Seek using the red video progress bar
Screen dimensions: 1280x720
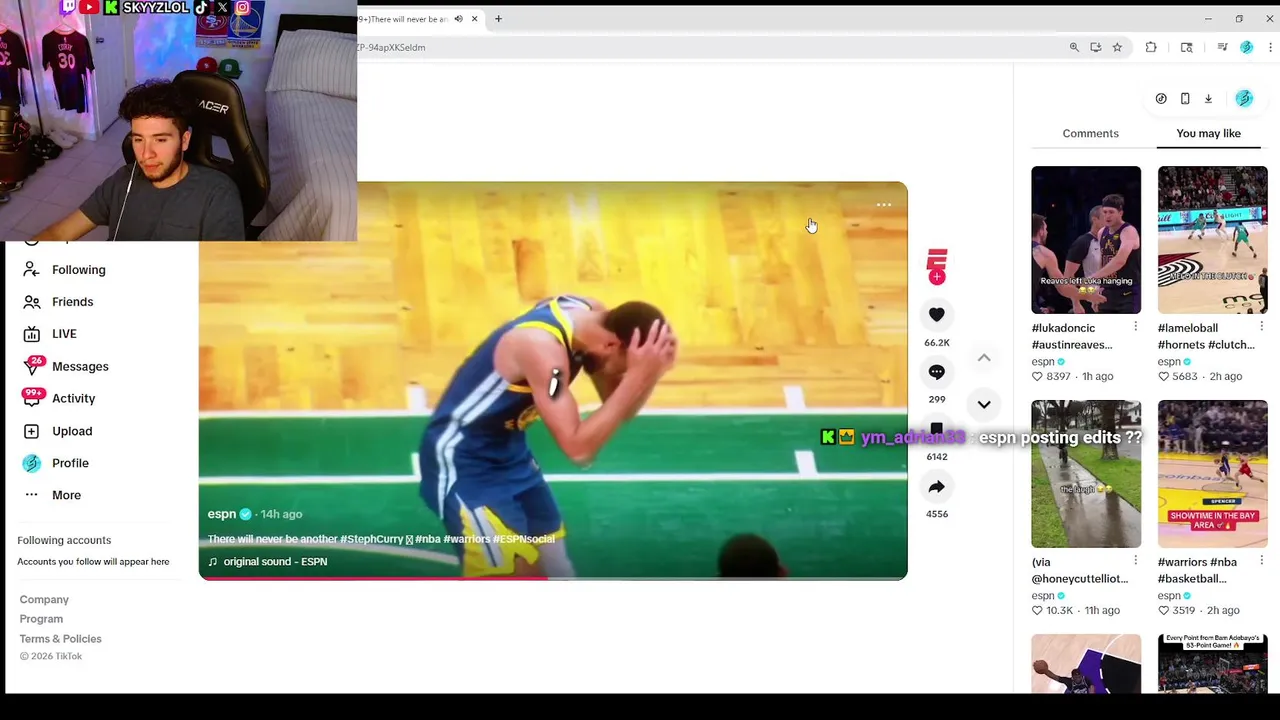[x=553, y=578]
